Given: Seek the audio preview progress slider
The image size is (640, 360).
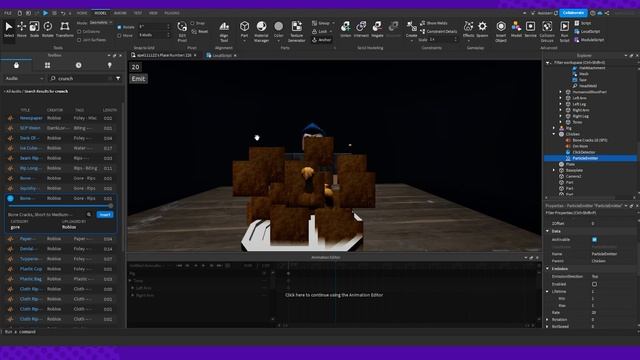Looking at the screenshot, I should [x=60, y=206].
